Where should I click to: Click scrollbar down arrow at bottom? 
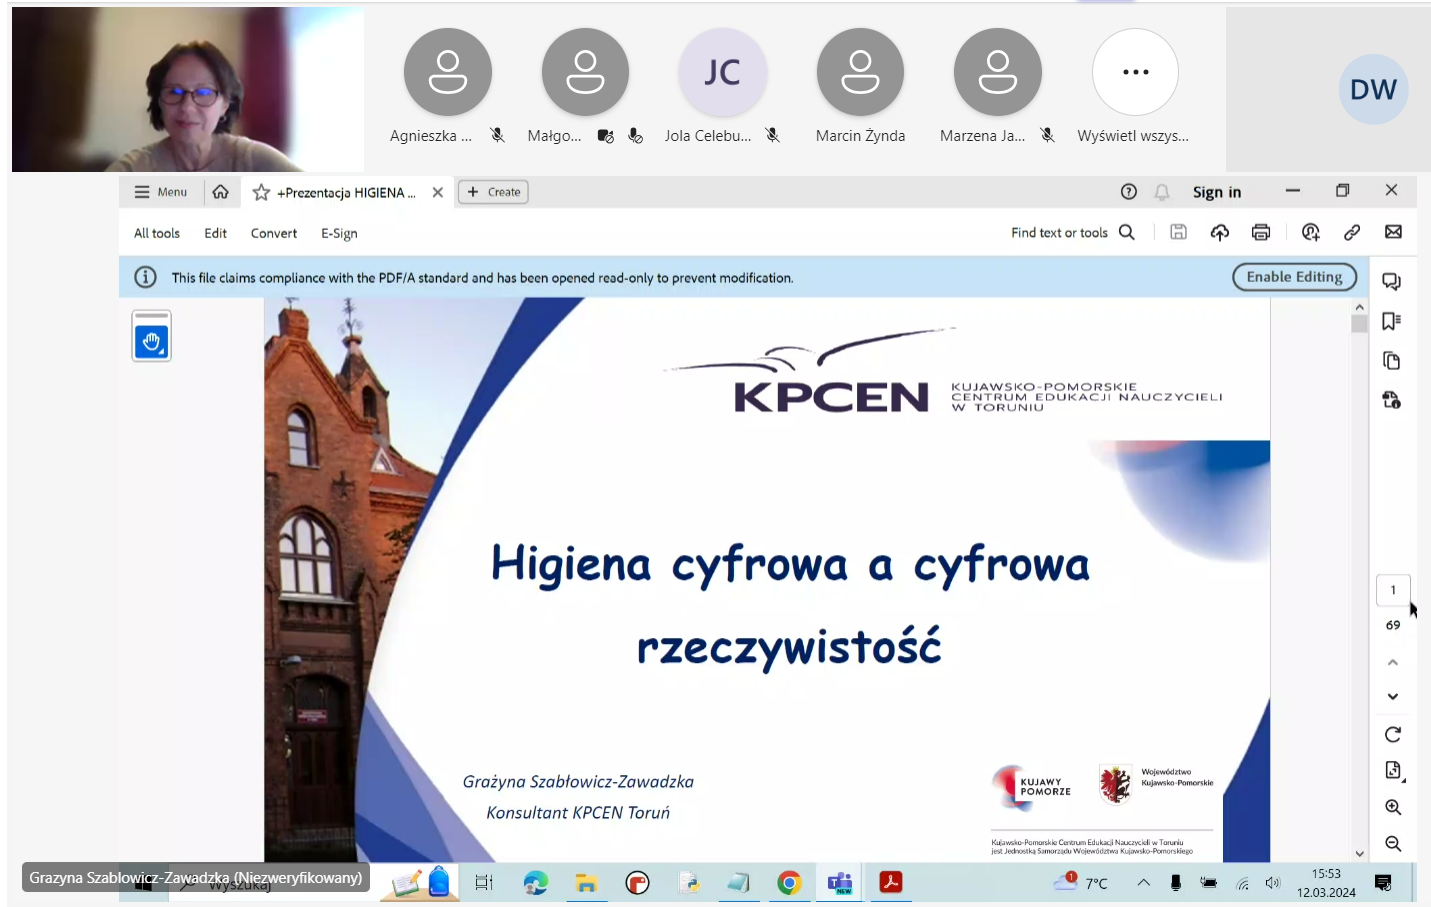coord(1359,854)
